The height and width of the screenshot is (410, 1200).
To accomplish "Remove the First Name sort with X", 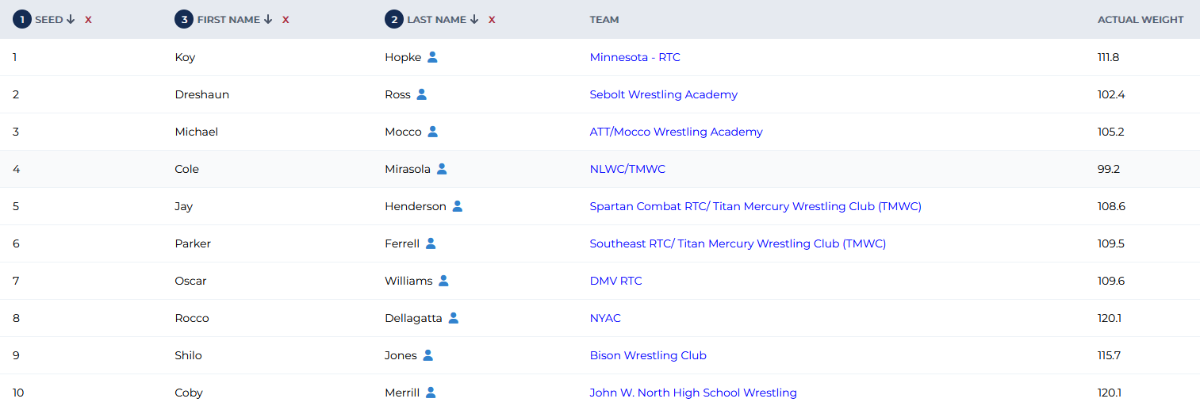I will [286, 20].
